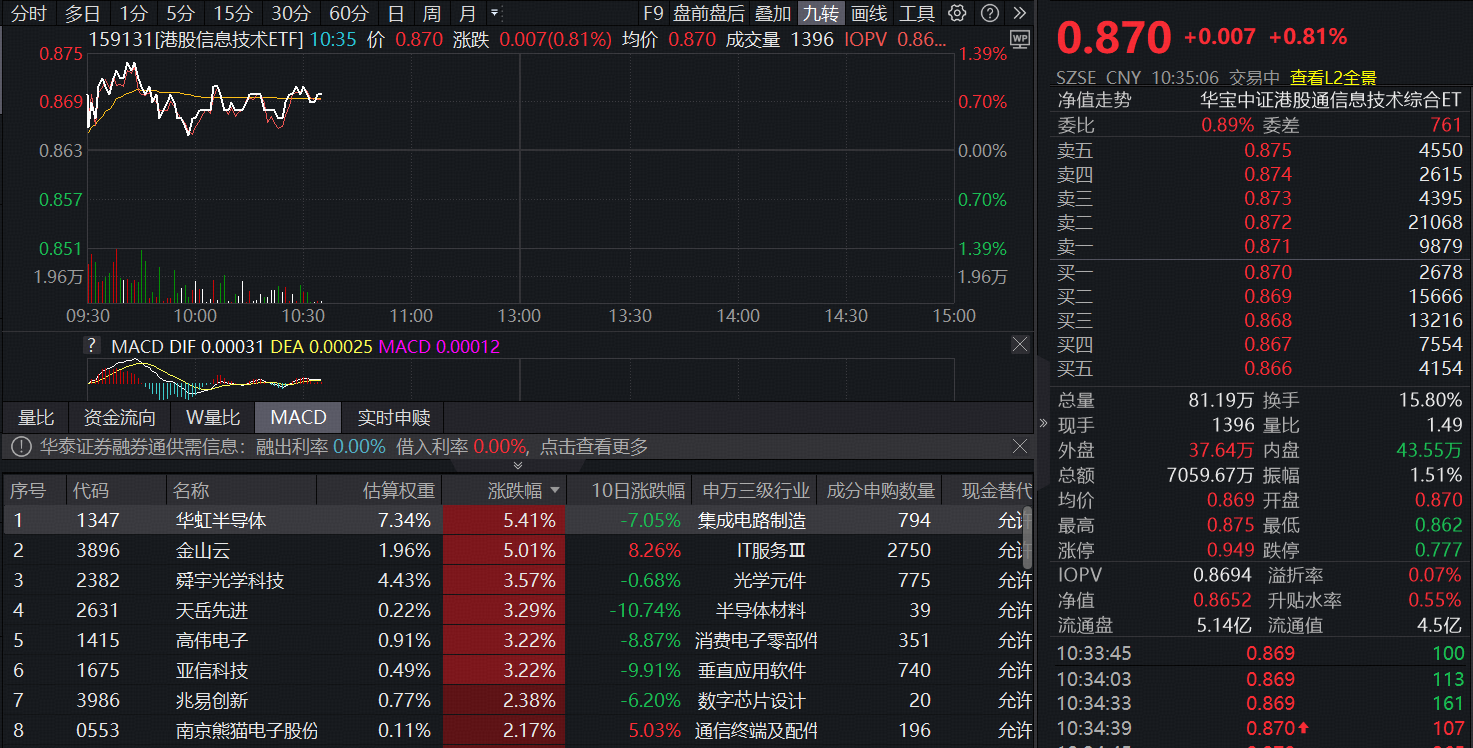Screen dimensions: 1473x748
Task: Expand panel using double chevron below notice
Action: pyautogui.click(x=518, y=466)
